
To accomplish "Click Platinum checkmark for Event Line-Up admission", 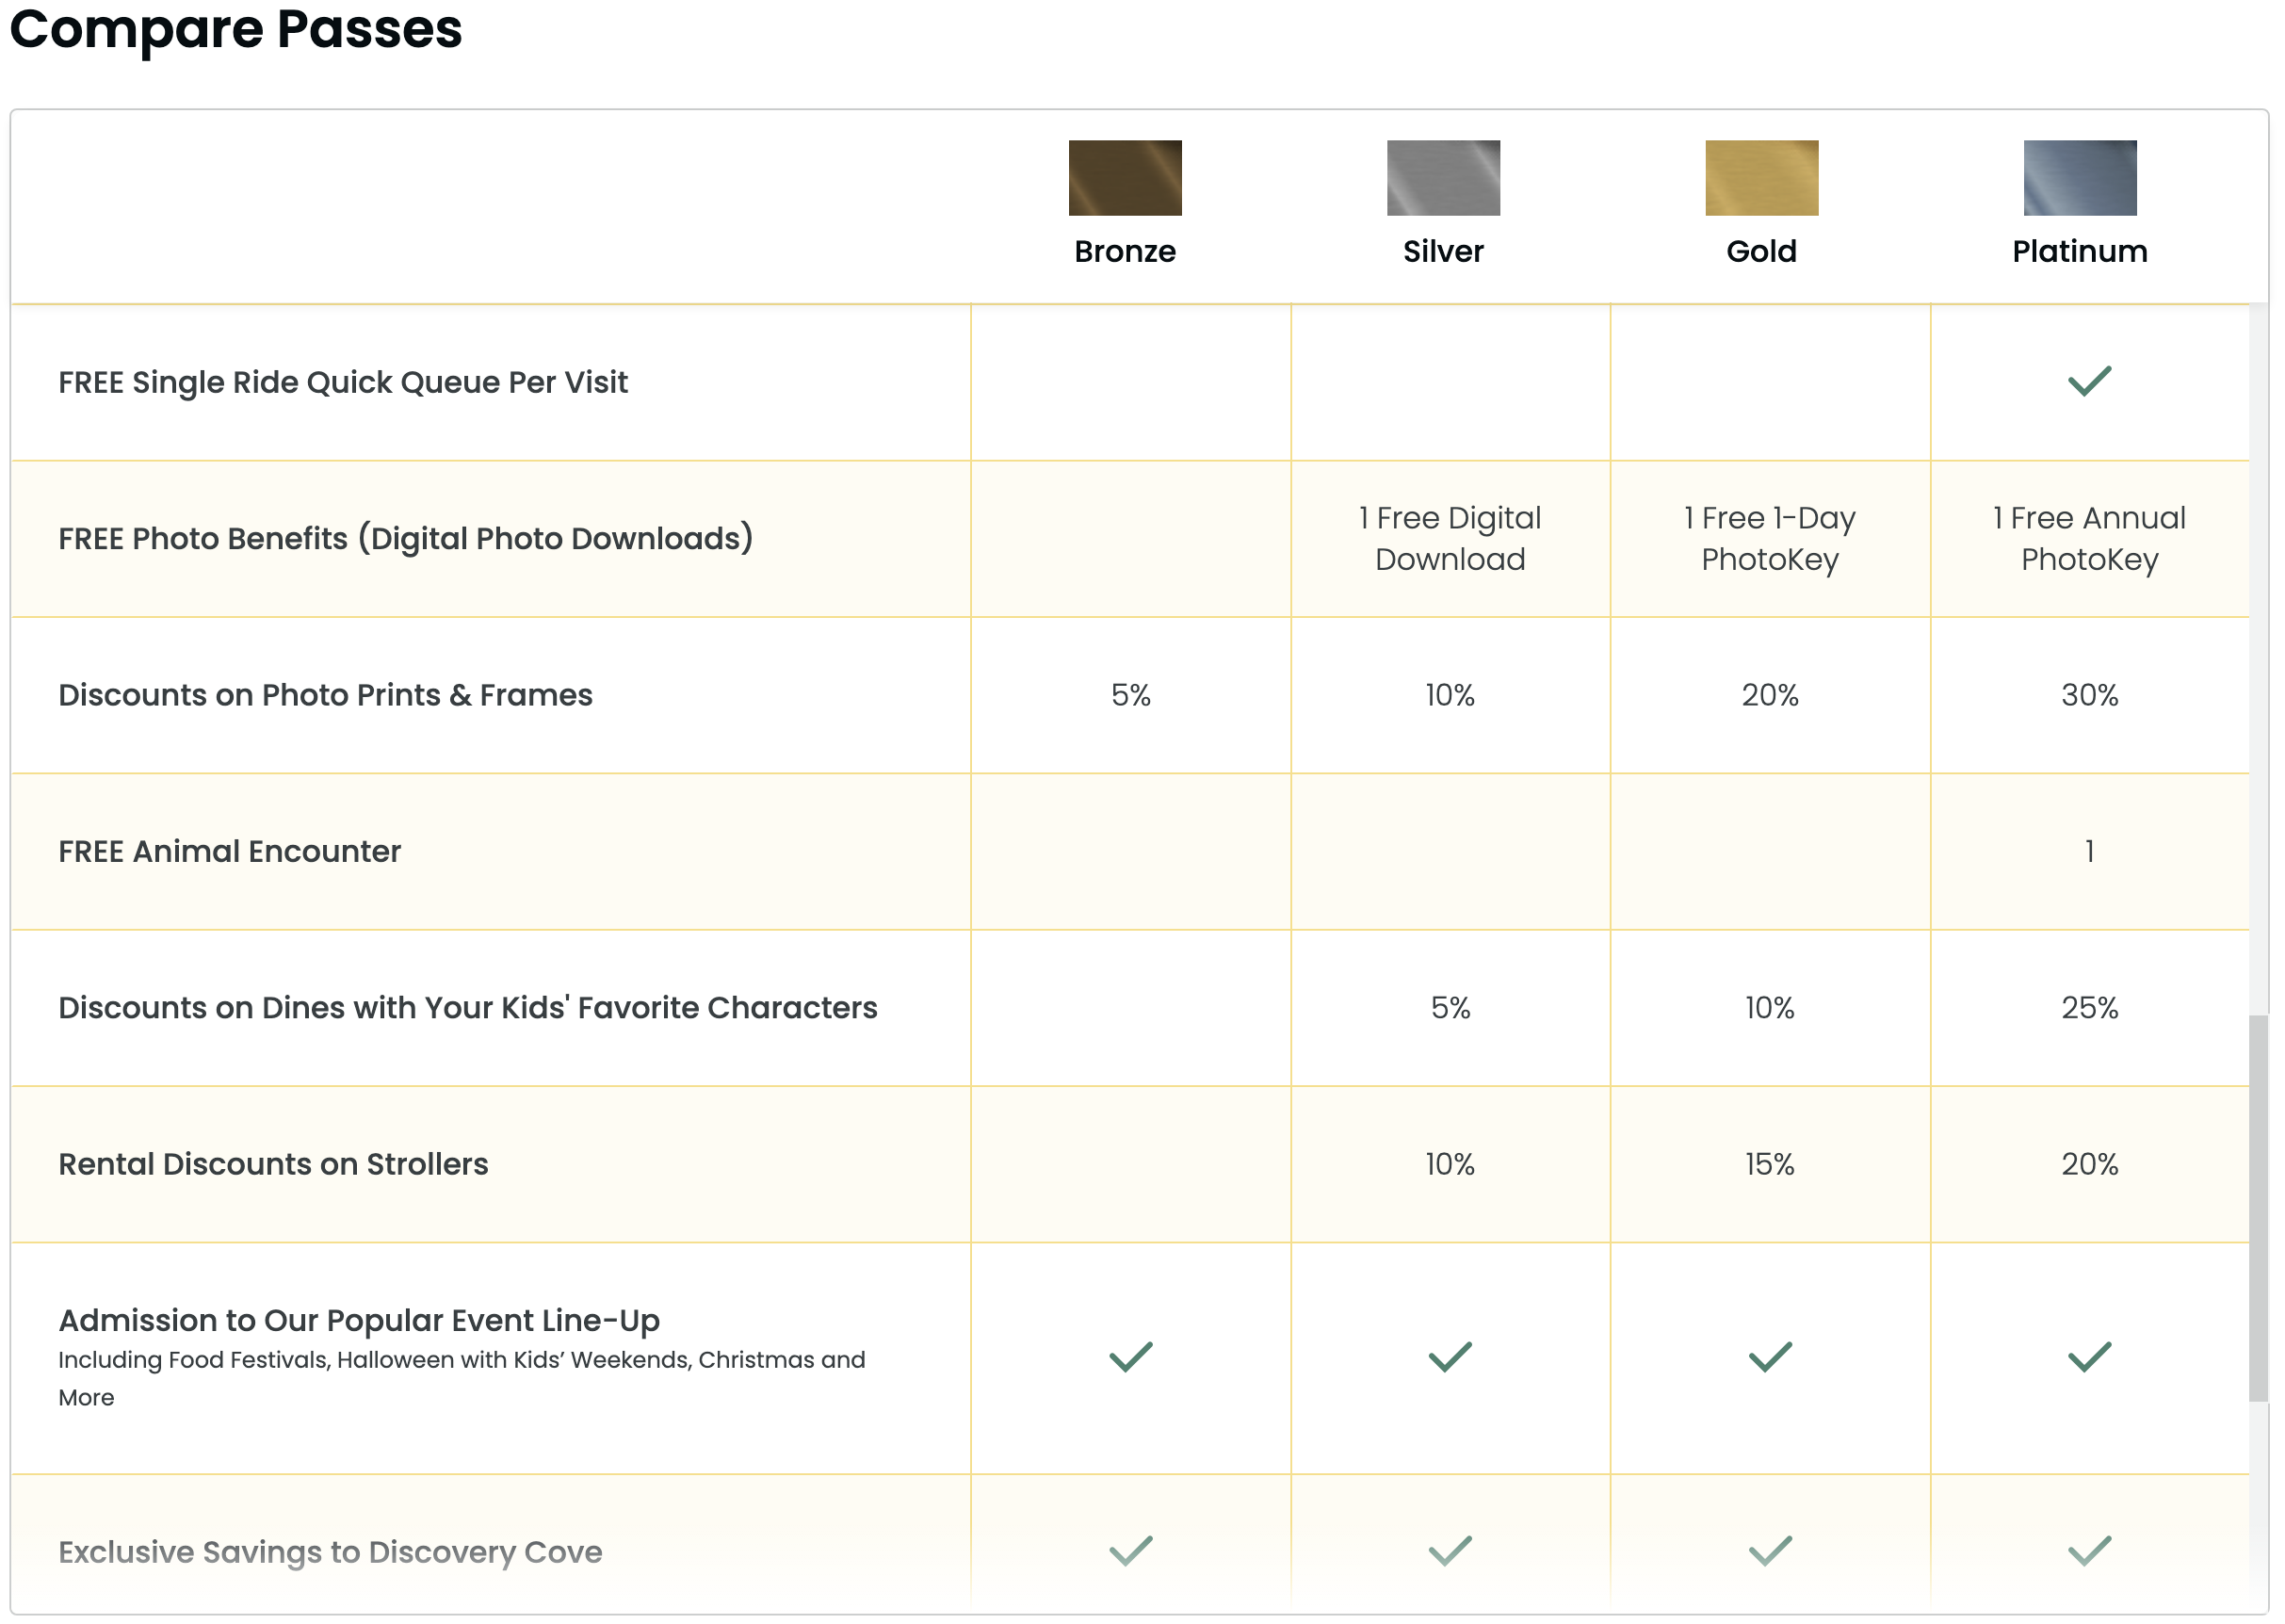I will pos(2089,1356).
